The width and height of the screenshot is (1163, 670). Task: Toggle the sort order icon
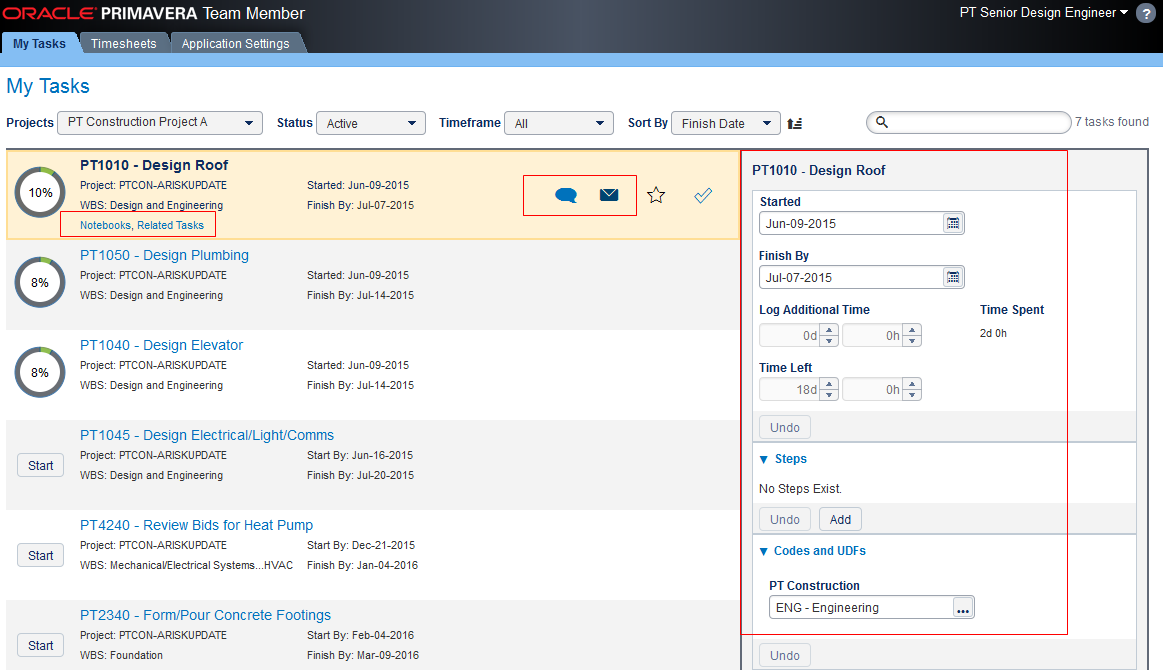tap(795, 123)
